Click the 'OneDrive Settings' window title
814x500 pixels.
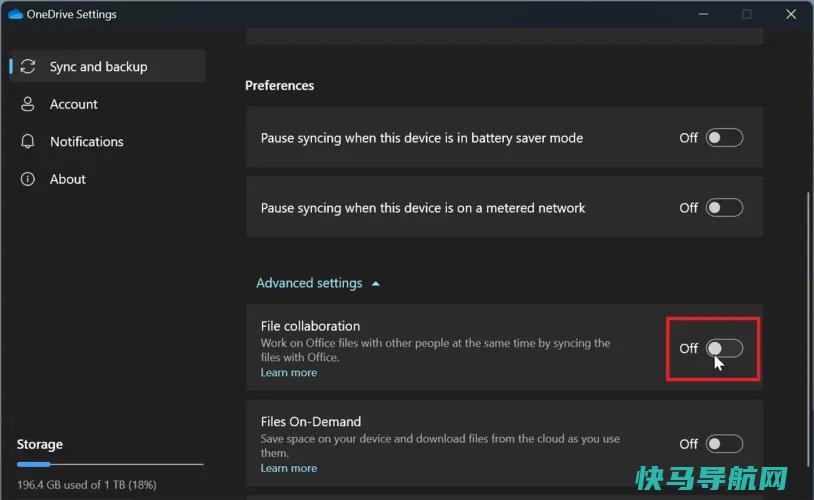click(x=72, y=14)
